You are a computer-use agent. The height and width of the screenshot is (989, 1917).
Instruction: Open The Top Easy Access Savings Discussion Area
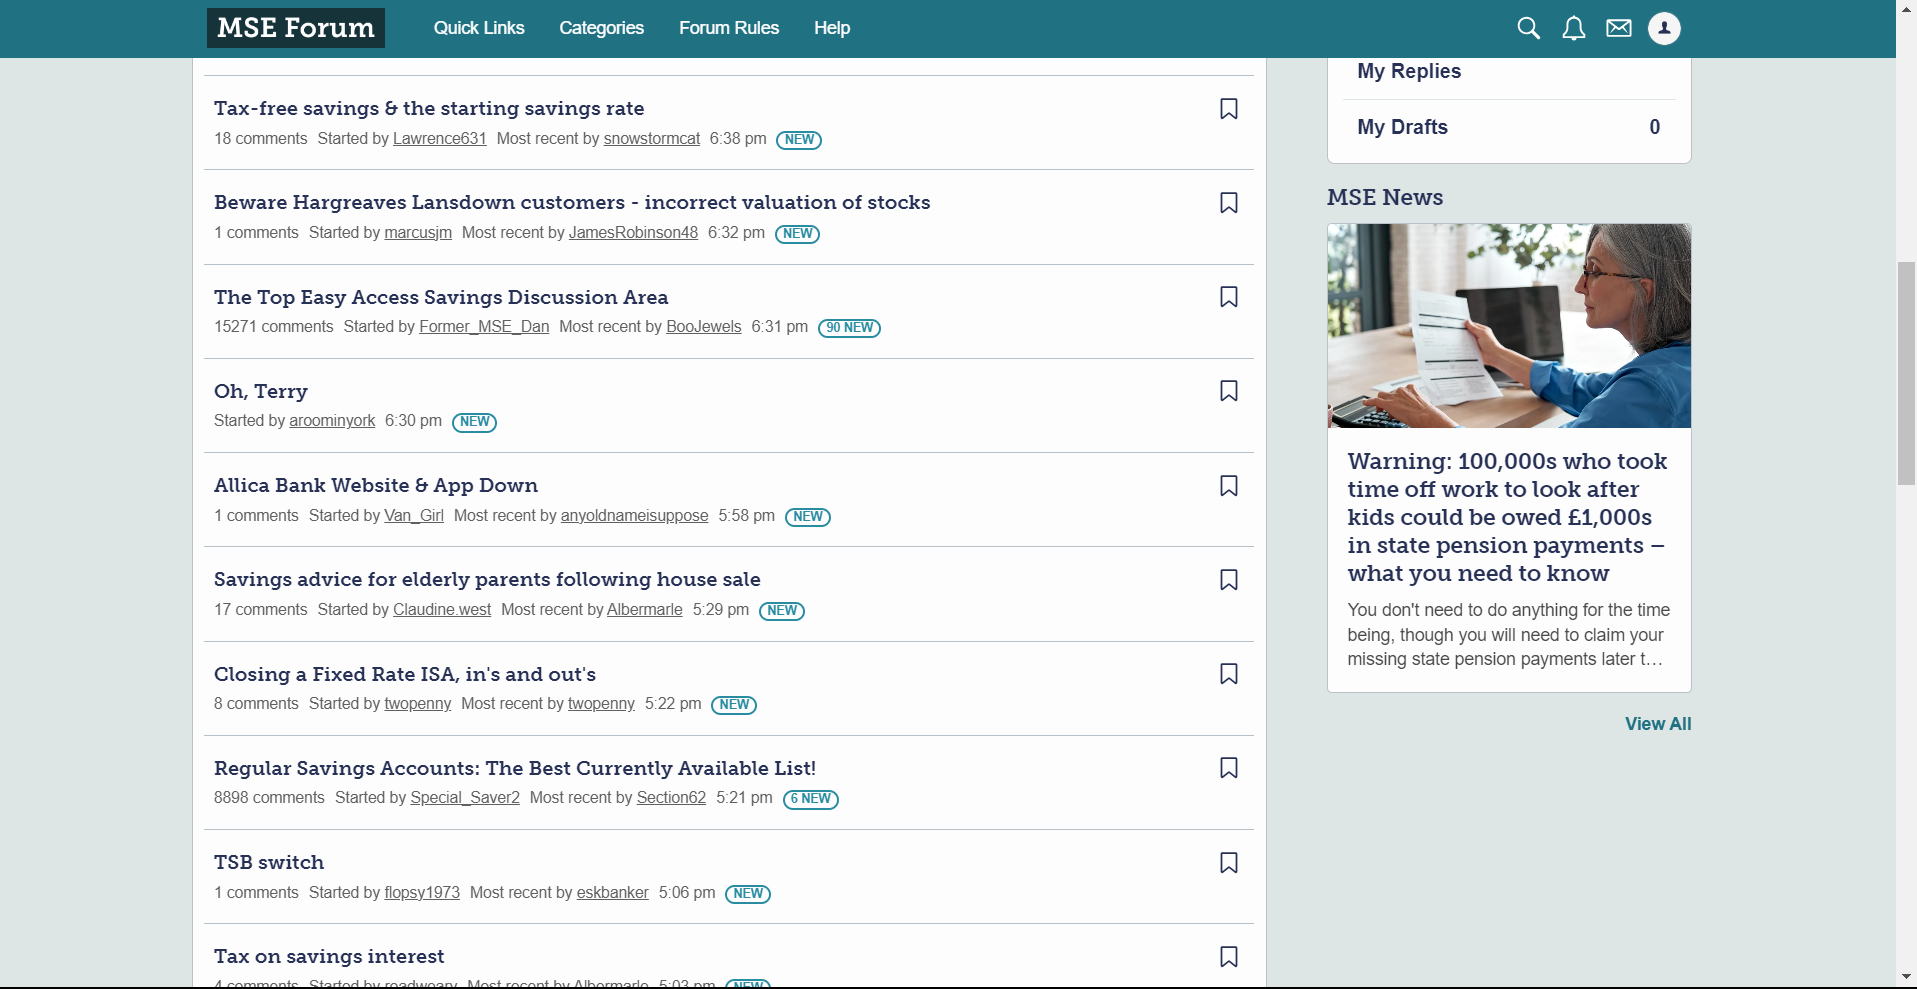pyautogui.click(x=441, y=297)
